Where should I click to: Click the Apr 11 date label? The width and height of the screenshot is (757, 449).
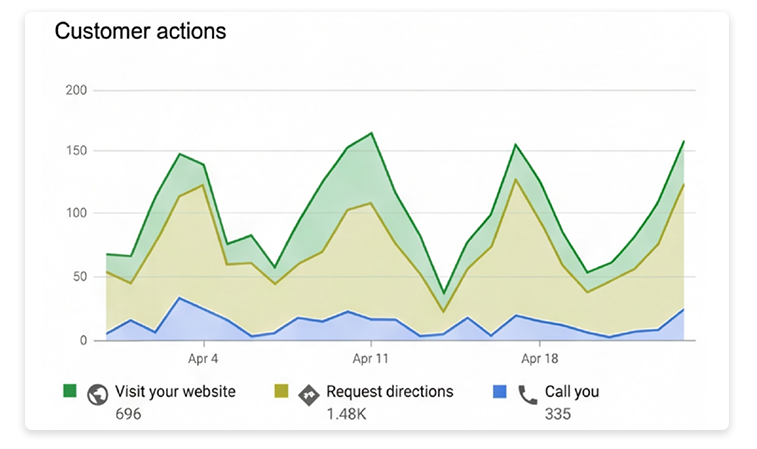click(x=371, y=358)
